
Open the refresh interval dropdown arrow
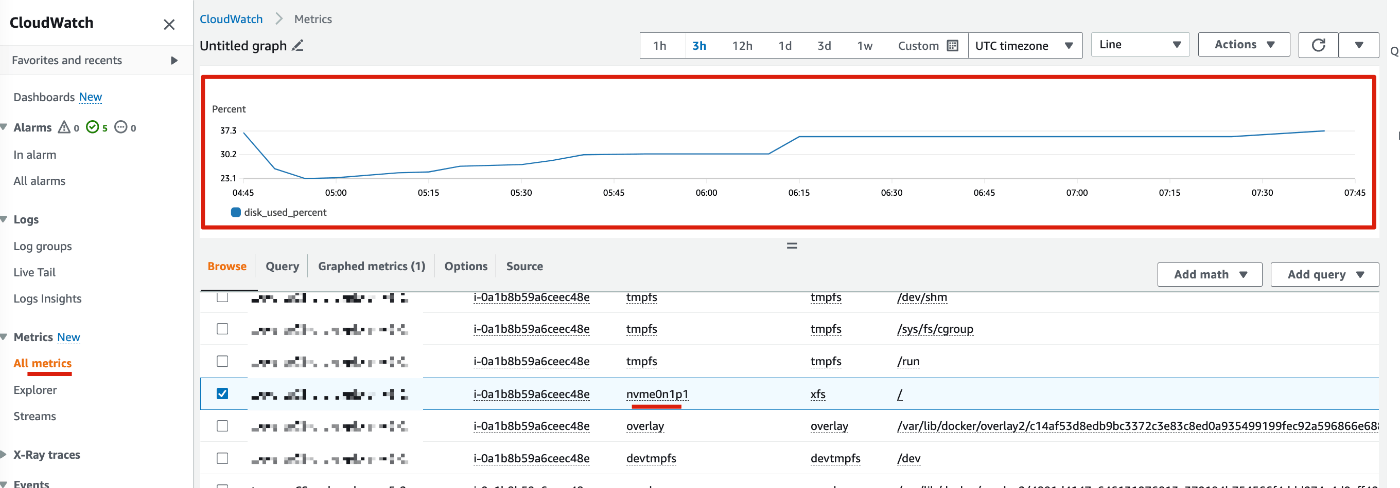[x=1359, y=45]
